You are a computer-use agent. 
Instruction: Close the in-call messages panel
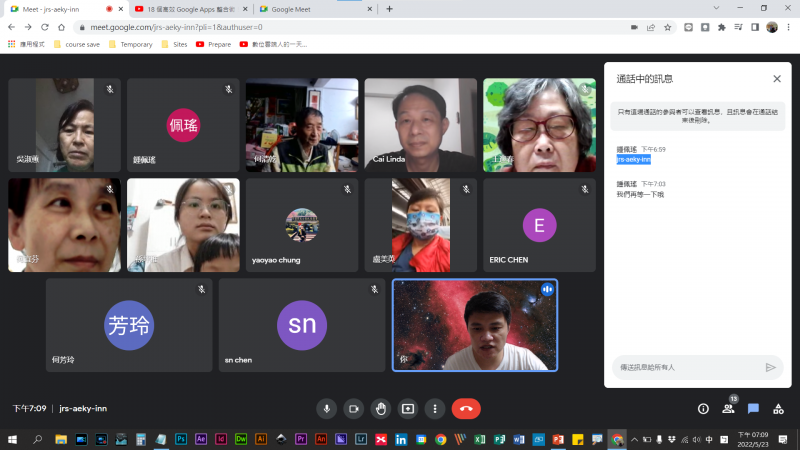point(777,78)
